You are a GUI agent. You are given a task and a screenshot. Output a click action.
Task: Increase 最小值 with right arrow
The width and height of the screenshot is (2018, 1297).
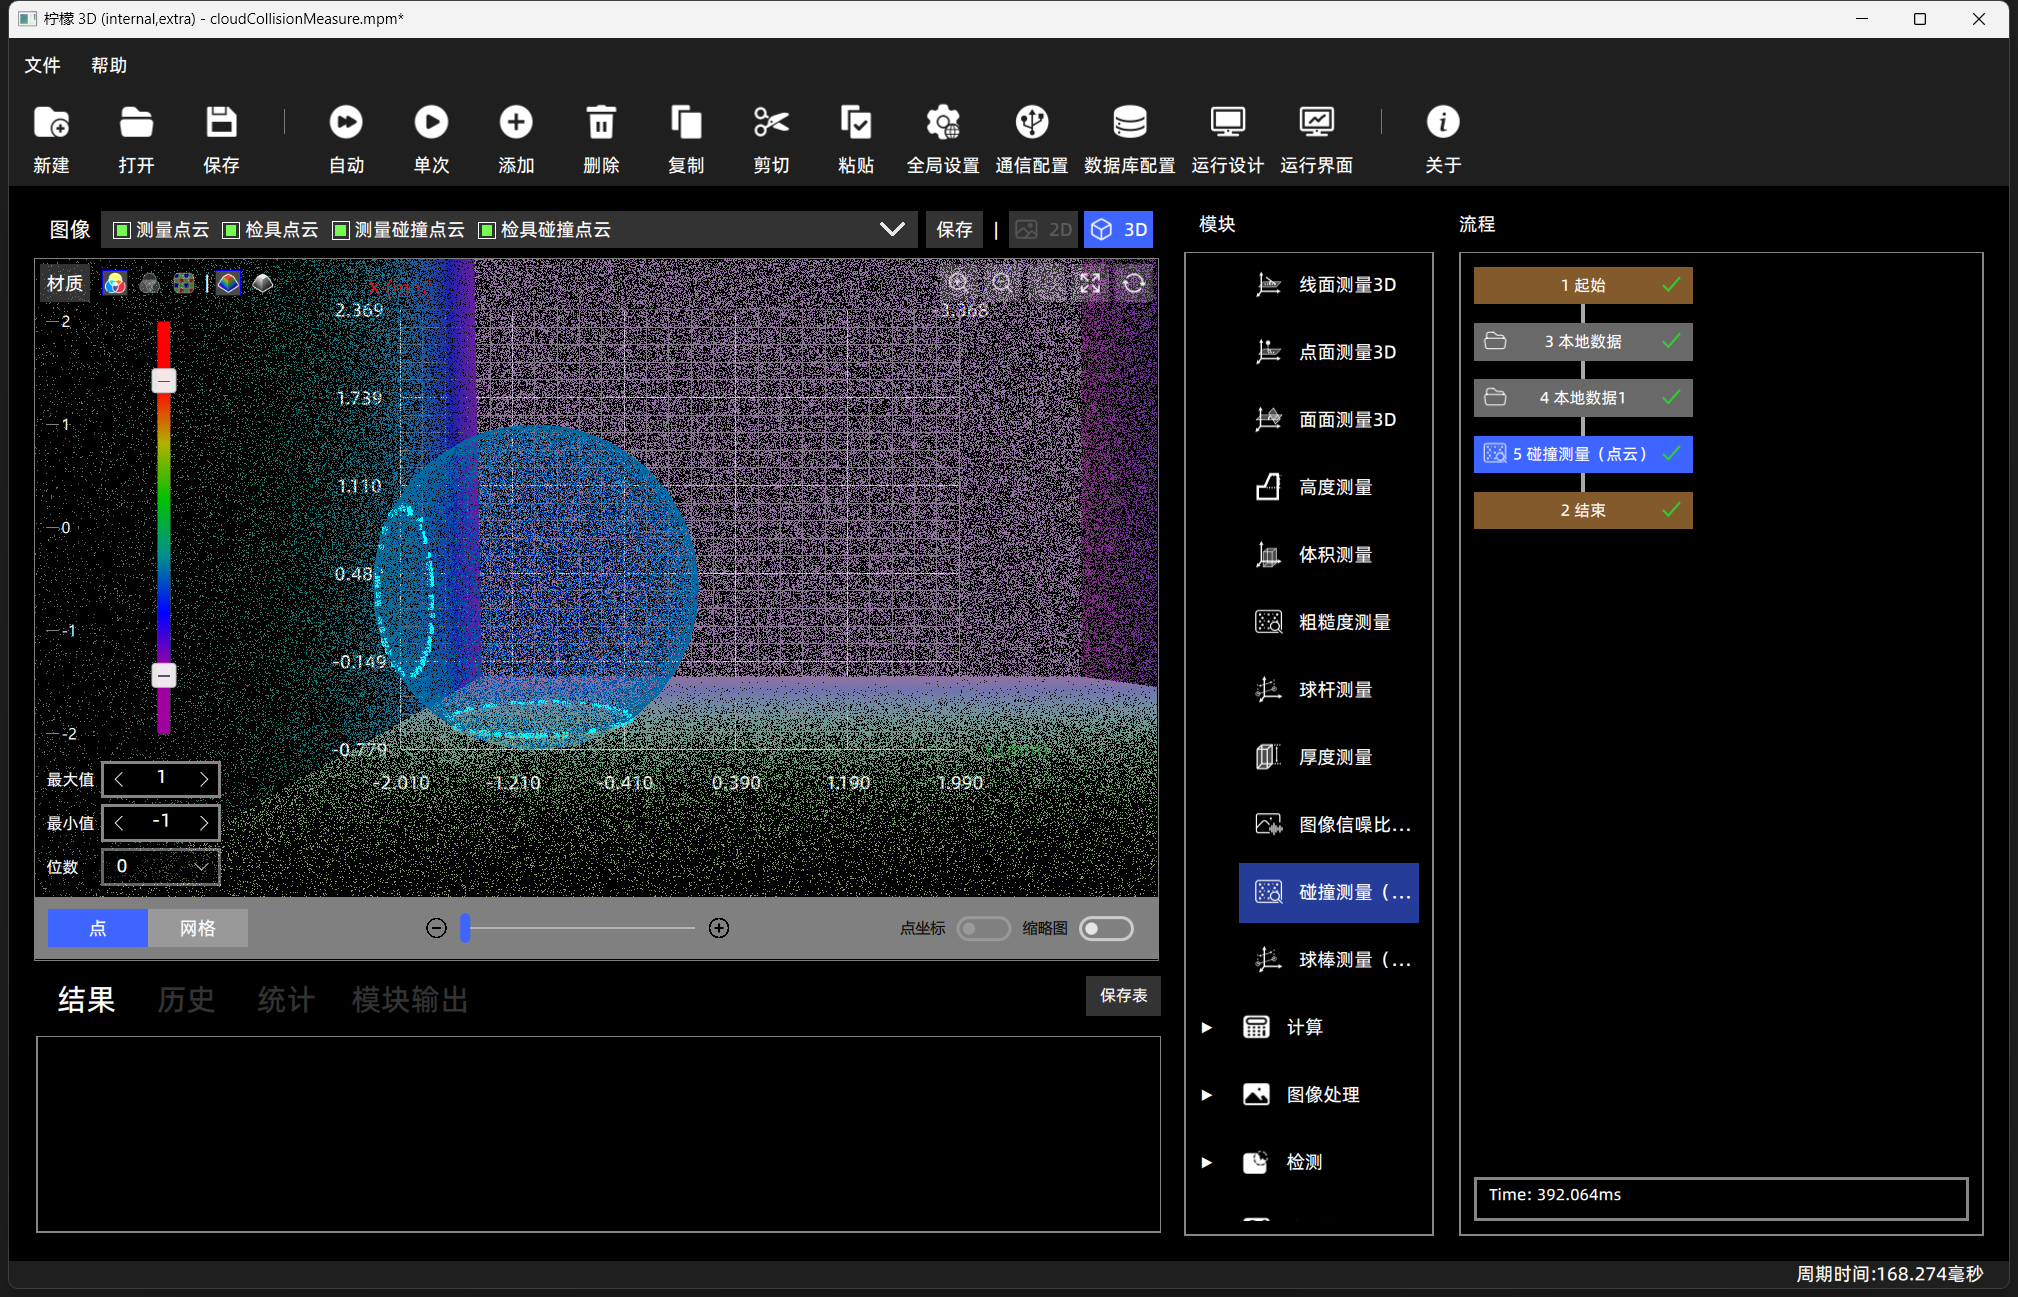[204, 823]
